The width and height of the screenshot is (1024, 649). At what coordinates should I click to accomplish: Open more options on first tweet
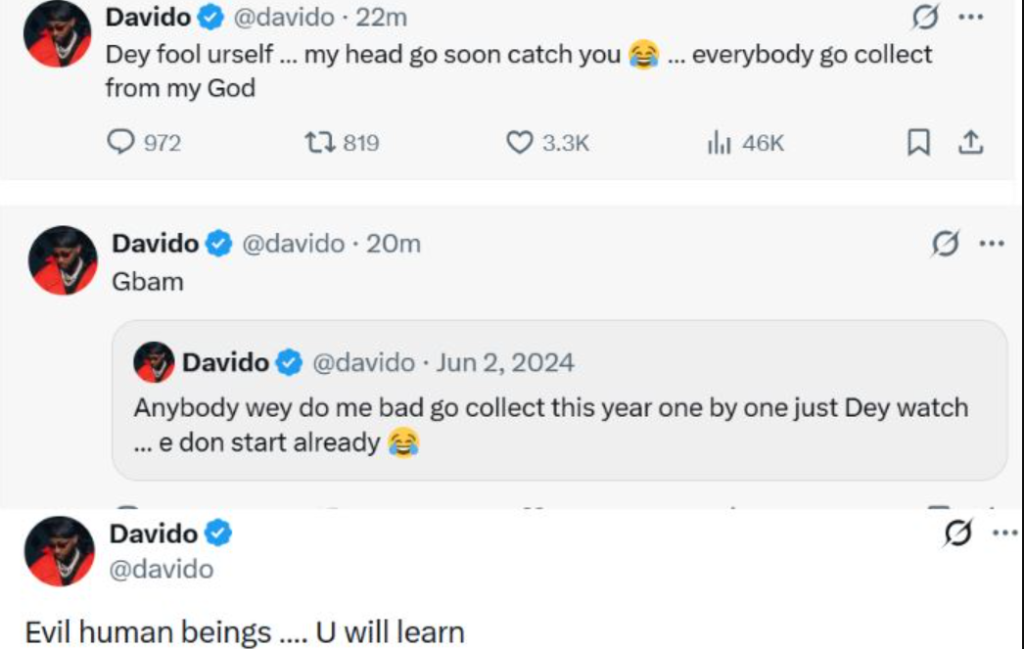click(970, 18)
